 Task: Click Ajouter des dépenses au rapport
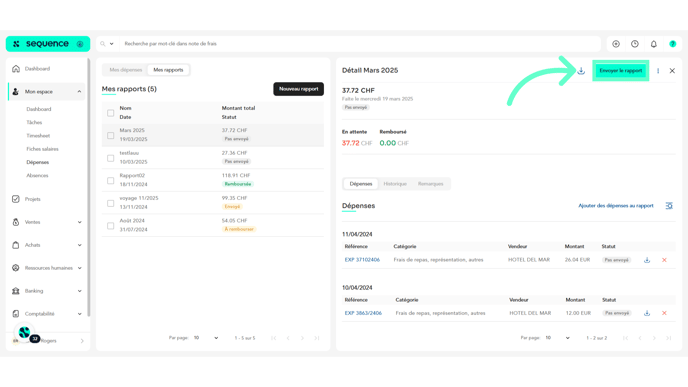coord(616,206)
